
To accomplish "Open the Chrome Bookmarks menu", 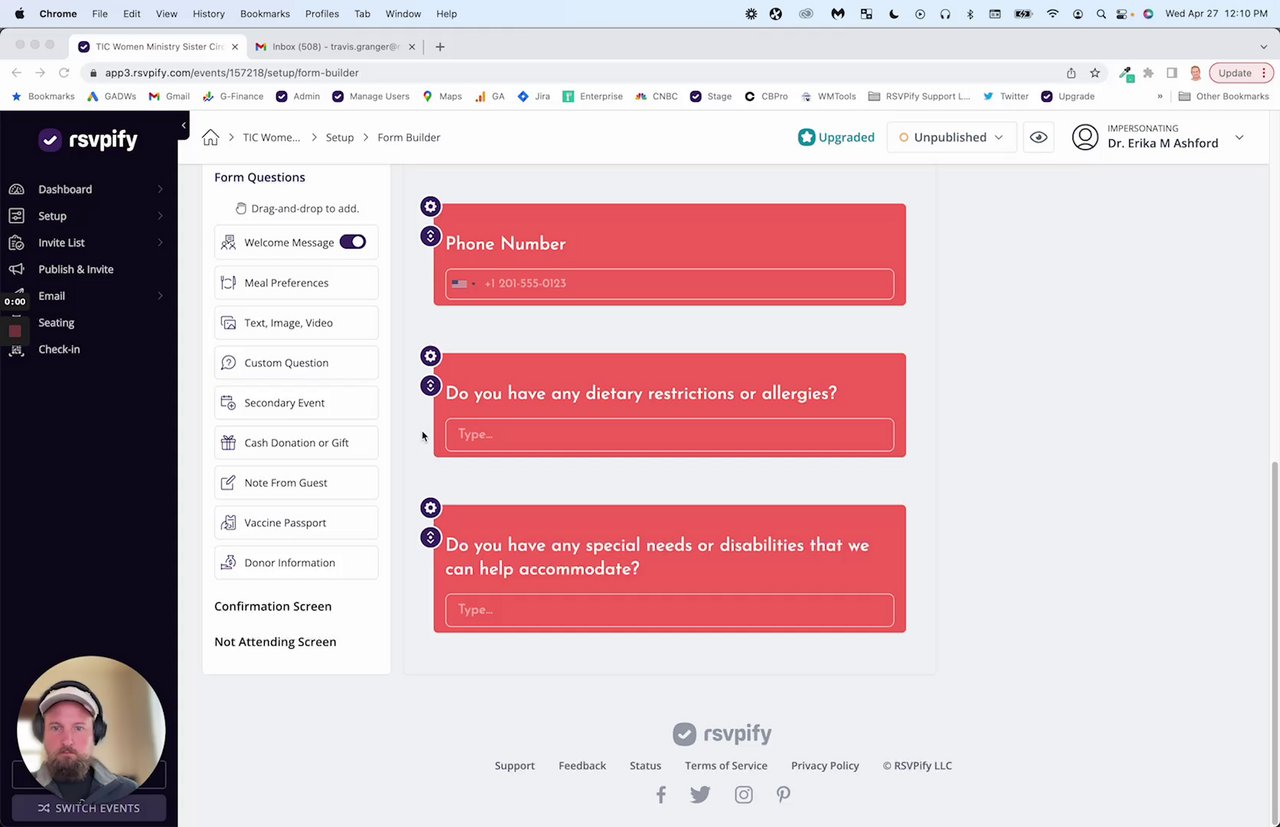I will [x=264, y=14].
